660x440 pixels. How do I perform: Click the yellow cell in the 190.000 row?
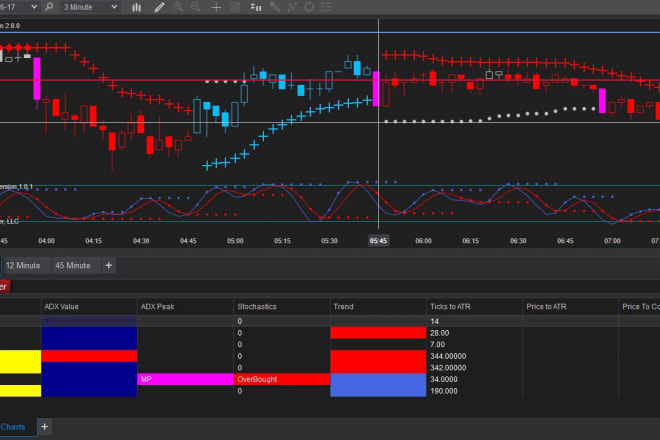20,391
